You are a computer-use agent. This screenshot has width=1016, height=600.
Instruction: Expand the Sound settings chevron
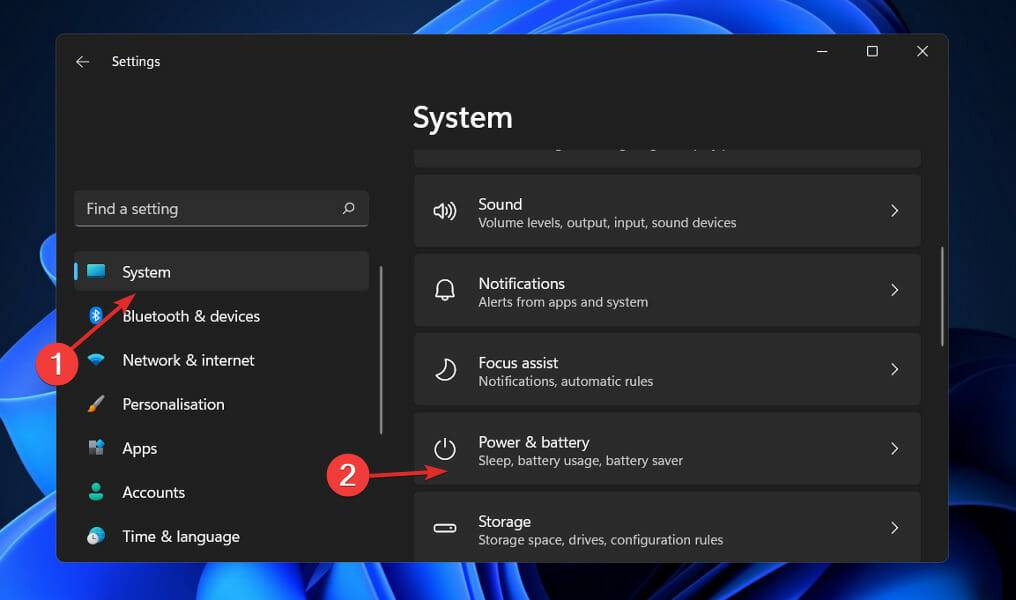[x=894, y=211]
